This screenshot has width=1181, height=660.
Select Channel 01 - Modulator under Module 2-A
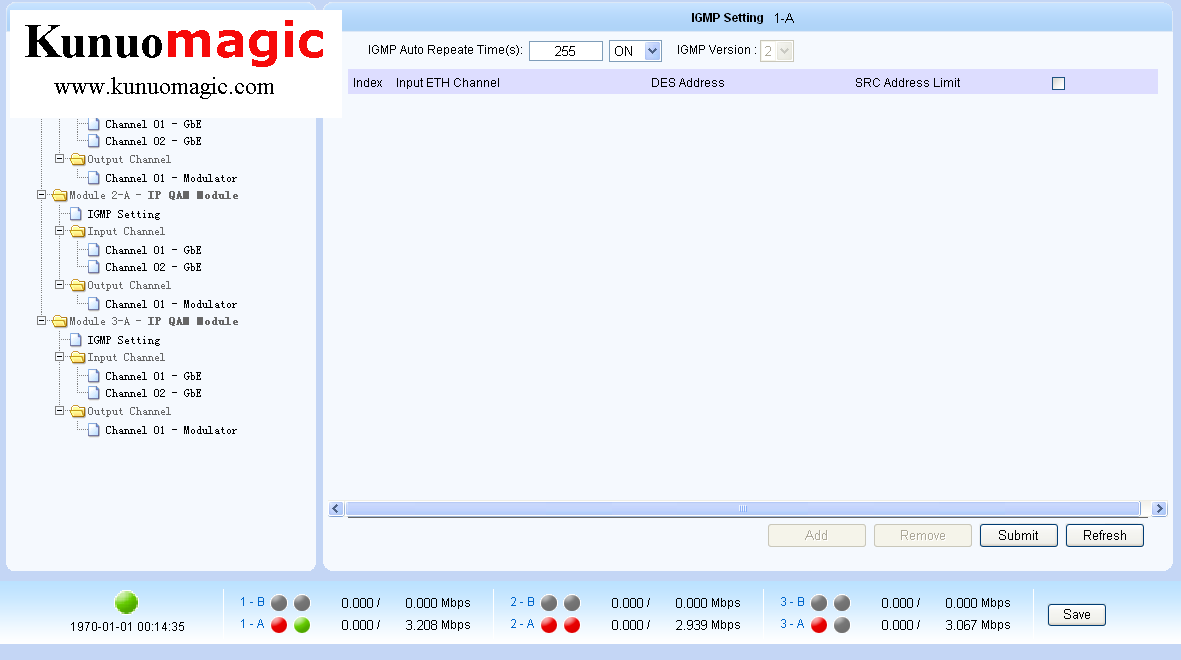(x=171, y=304)
